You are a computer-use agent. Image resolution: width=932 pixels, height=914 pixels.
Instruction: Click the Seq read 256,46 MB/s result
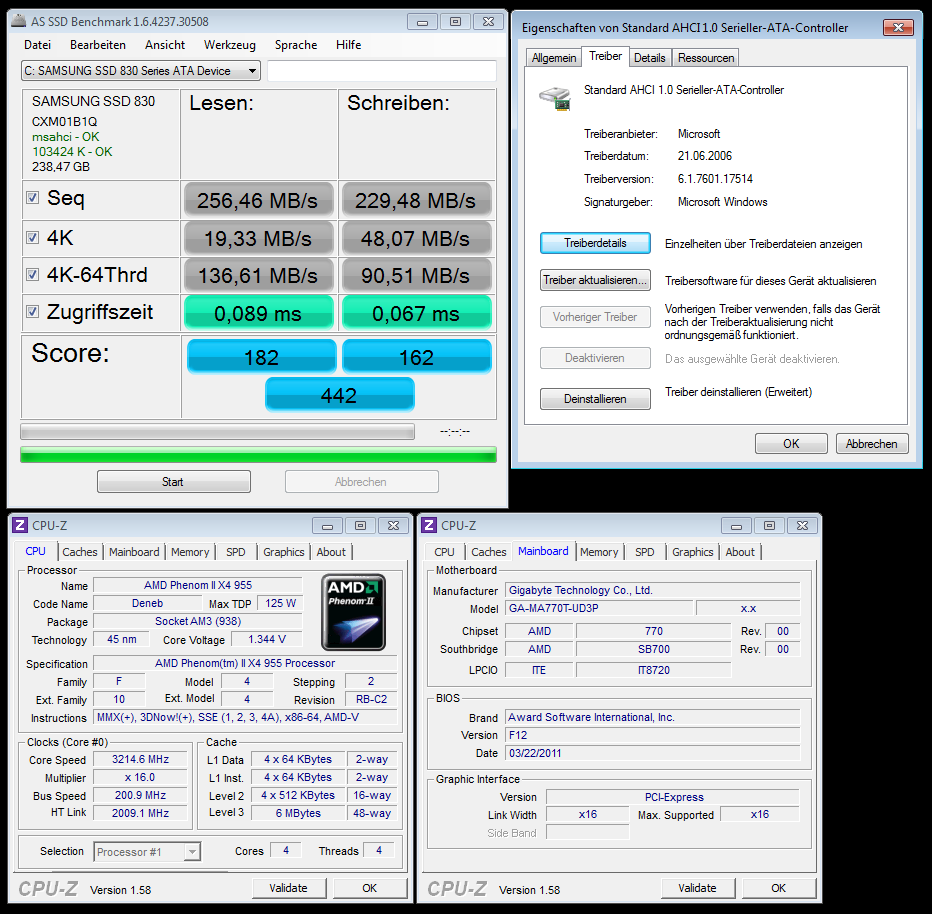point(259,200)
